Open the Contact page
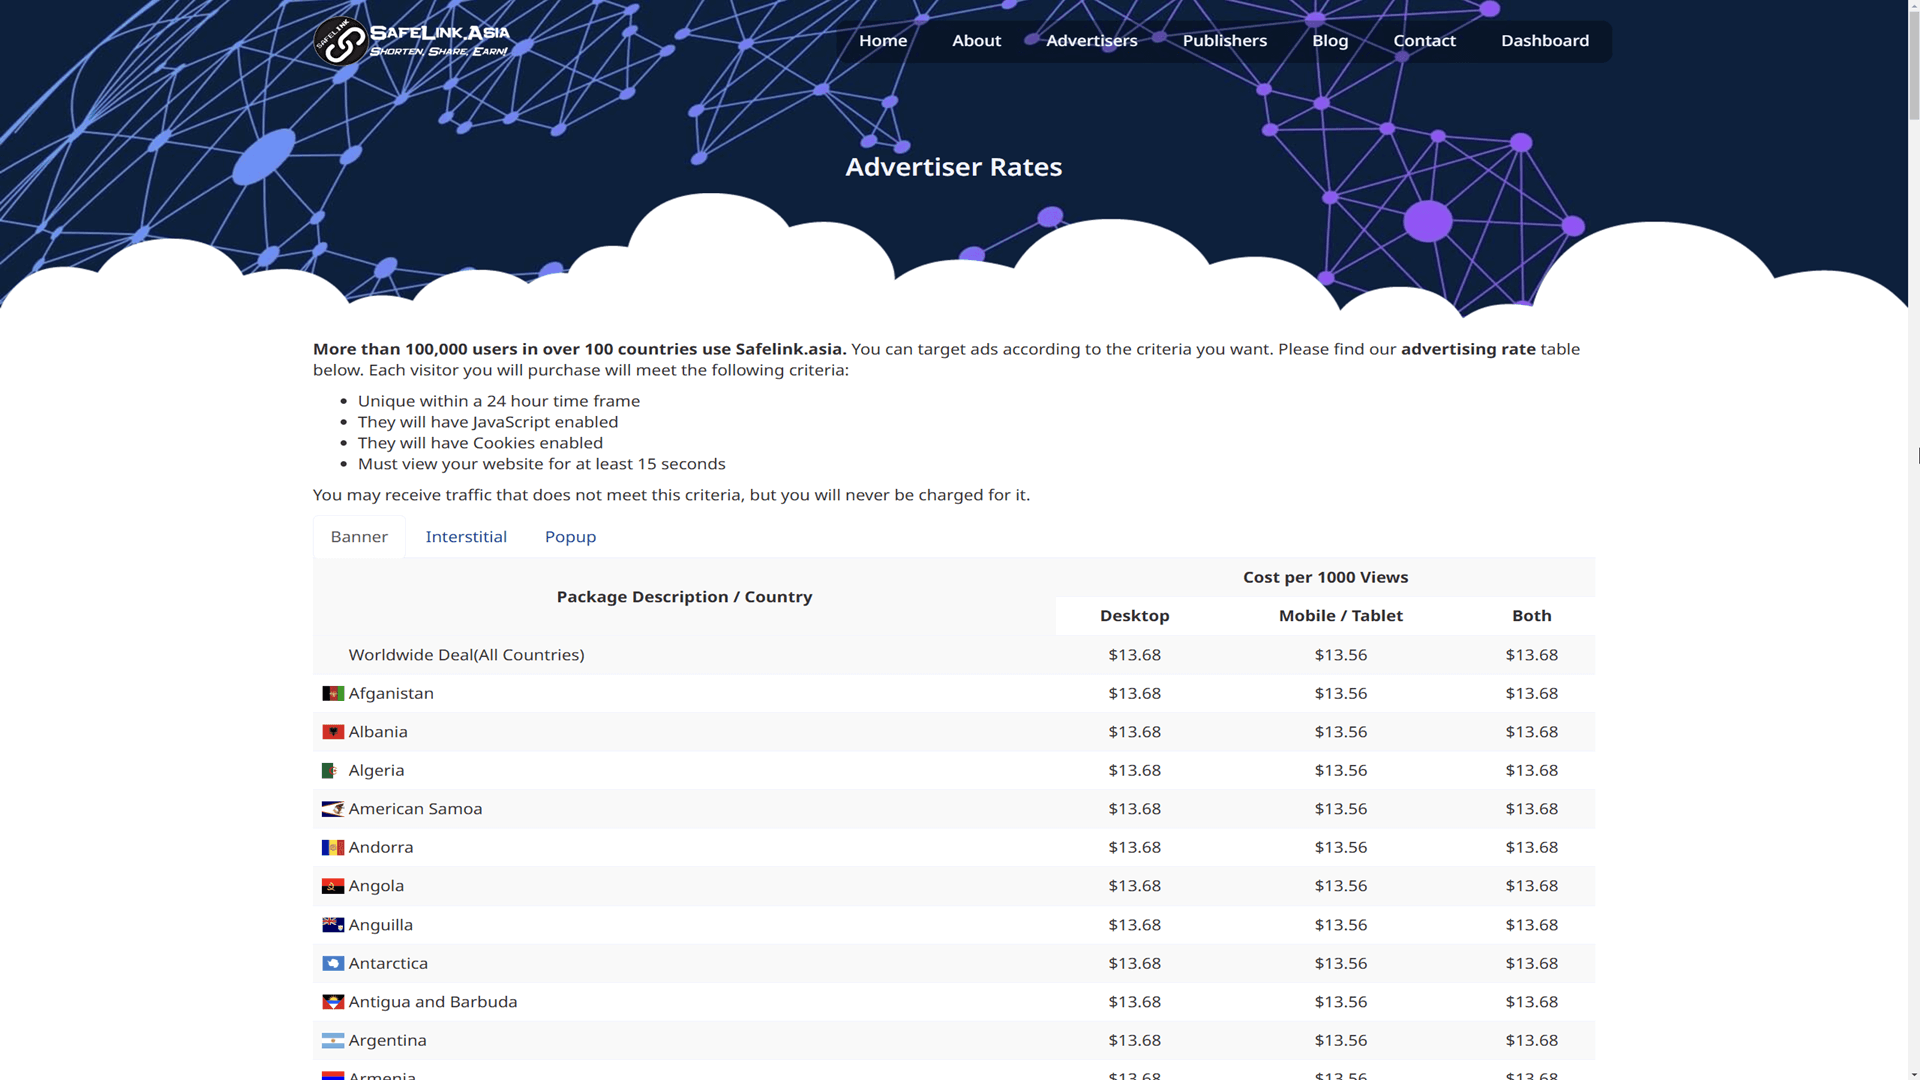The height and width of the screenshot is (1080, 1920). [1424, 41]
